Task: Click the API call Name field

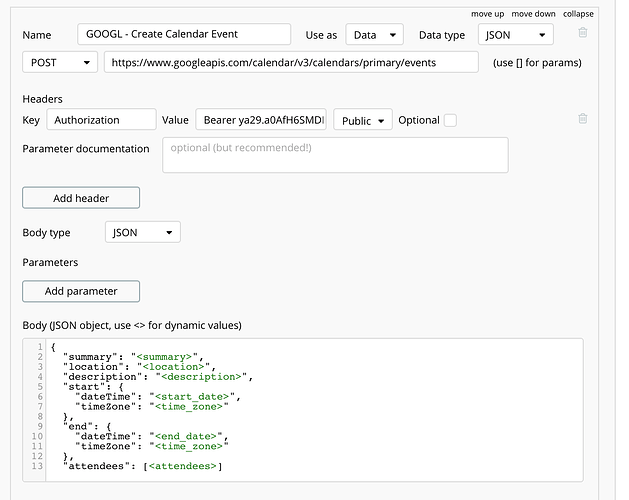Action: [x=184, y=35]
